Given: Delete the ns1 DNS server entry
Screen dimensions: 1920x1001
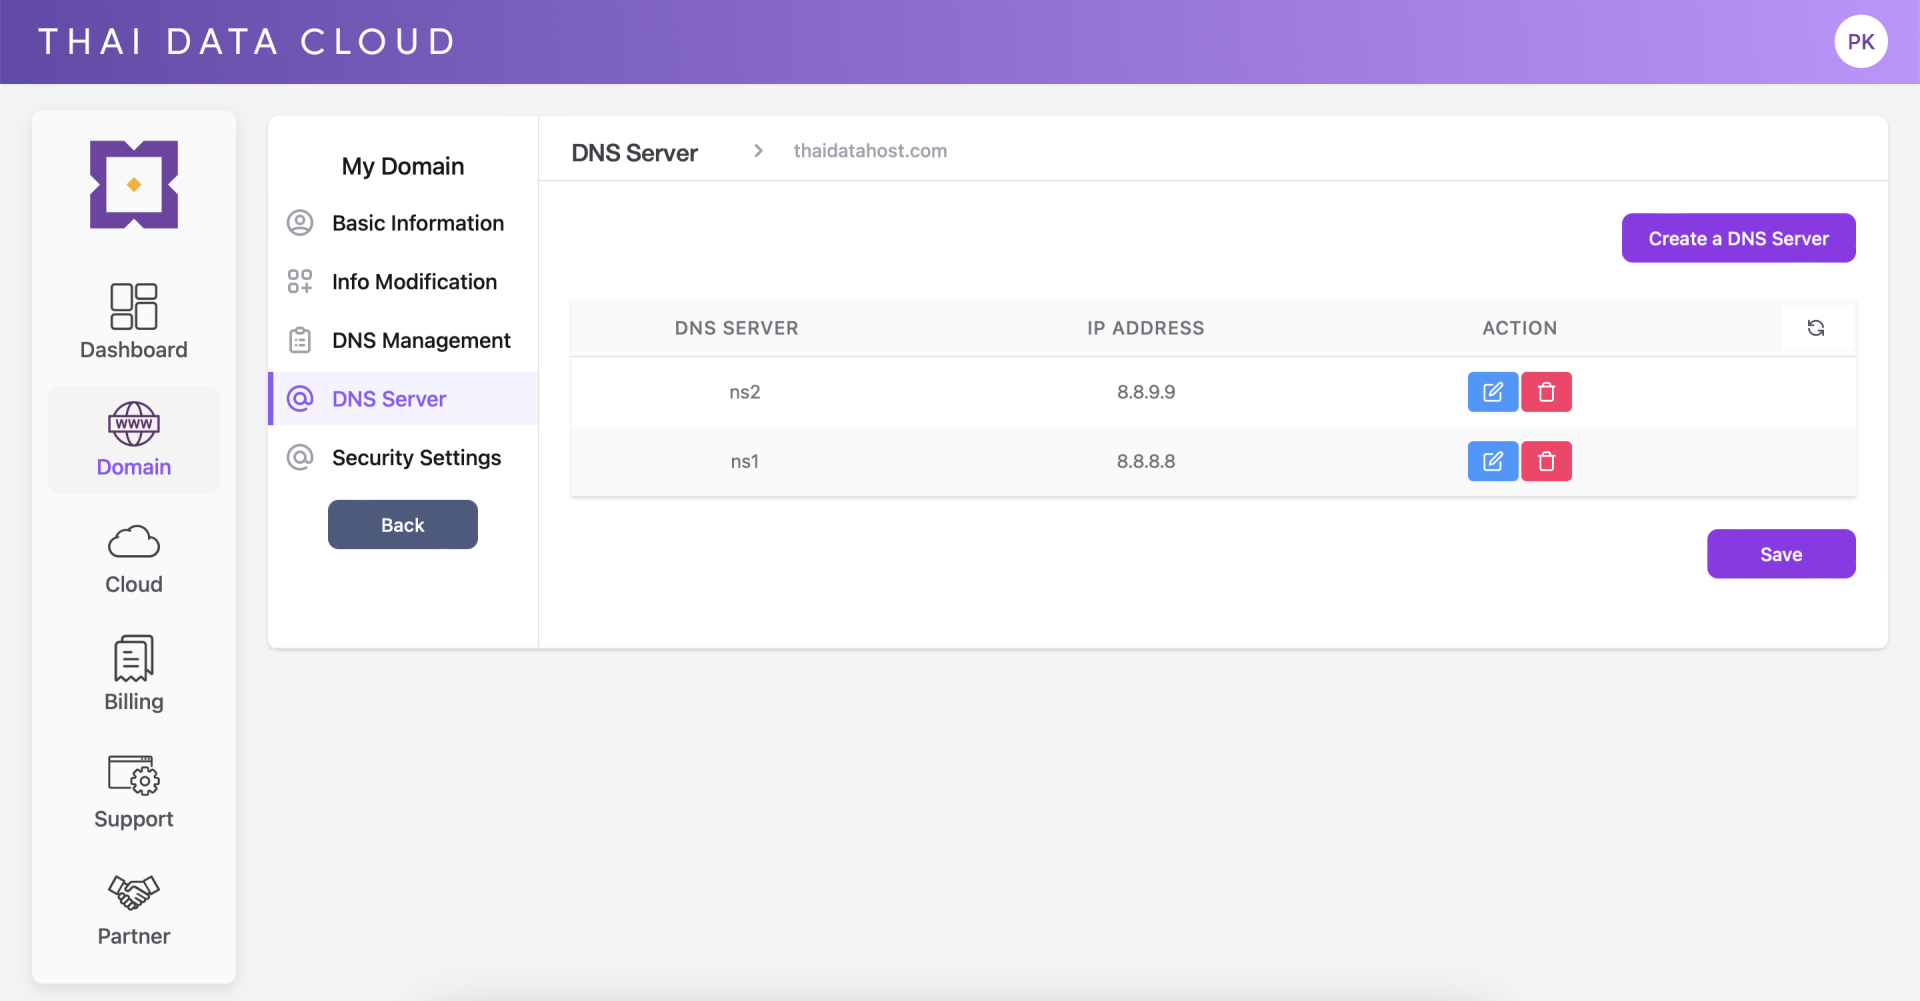Looking at the screenshot, I should coord(1545,461).
